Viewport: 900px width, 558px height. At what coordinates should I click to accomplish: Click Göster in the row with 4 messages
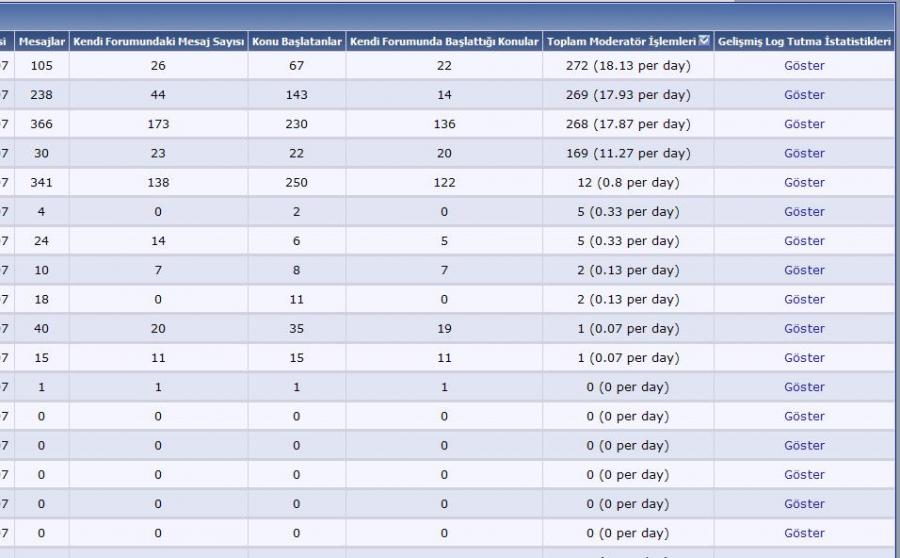(x=804, y=212)
